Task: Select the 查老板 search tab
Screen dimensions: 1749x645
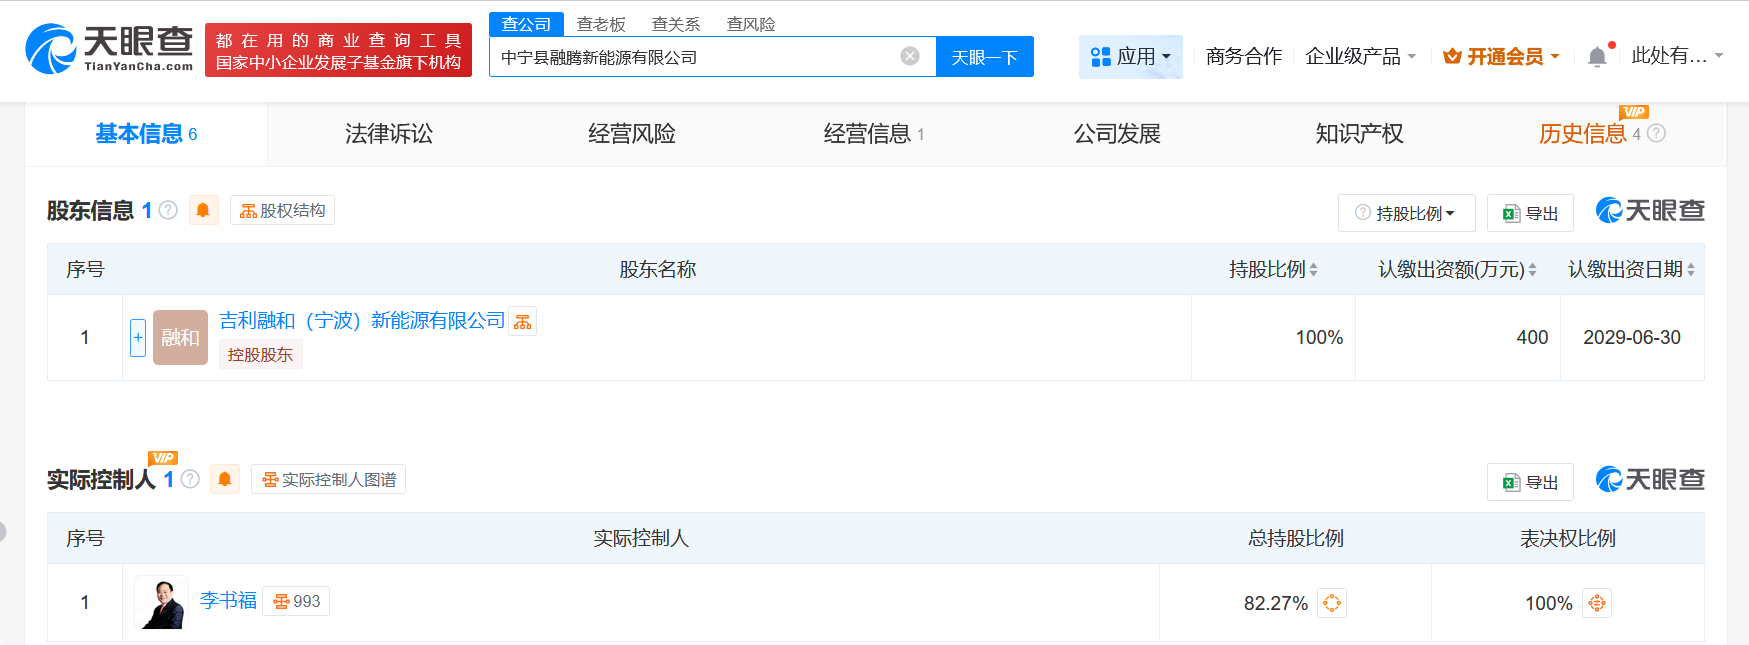Action: point(601,24)
